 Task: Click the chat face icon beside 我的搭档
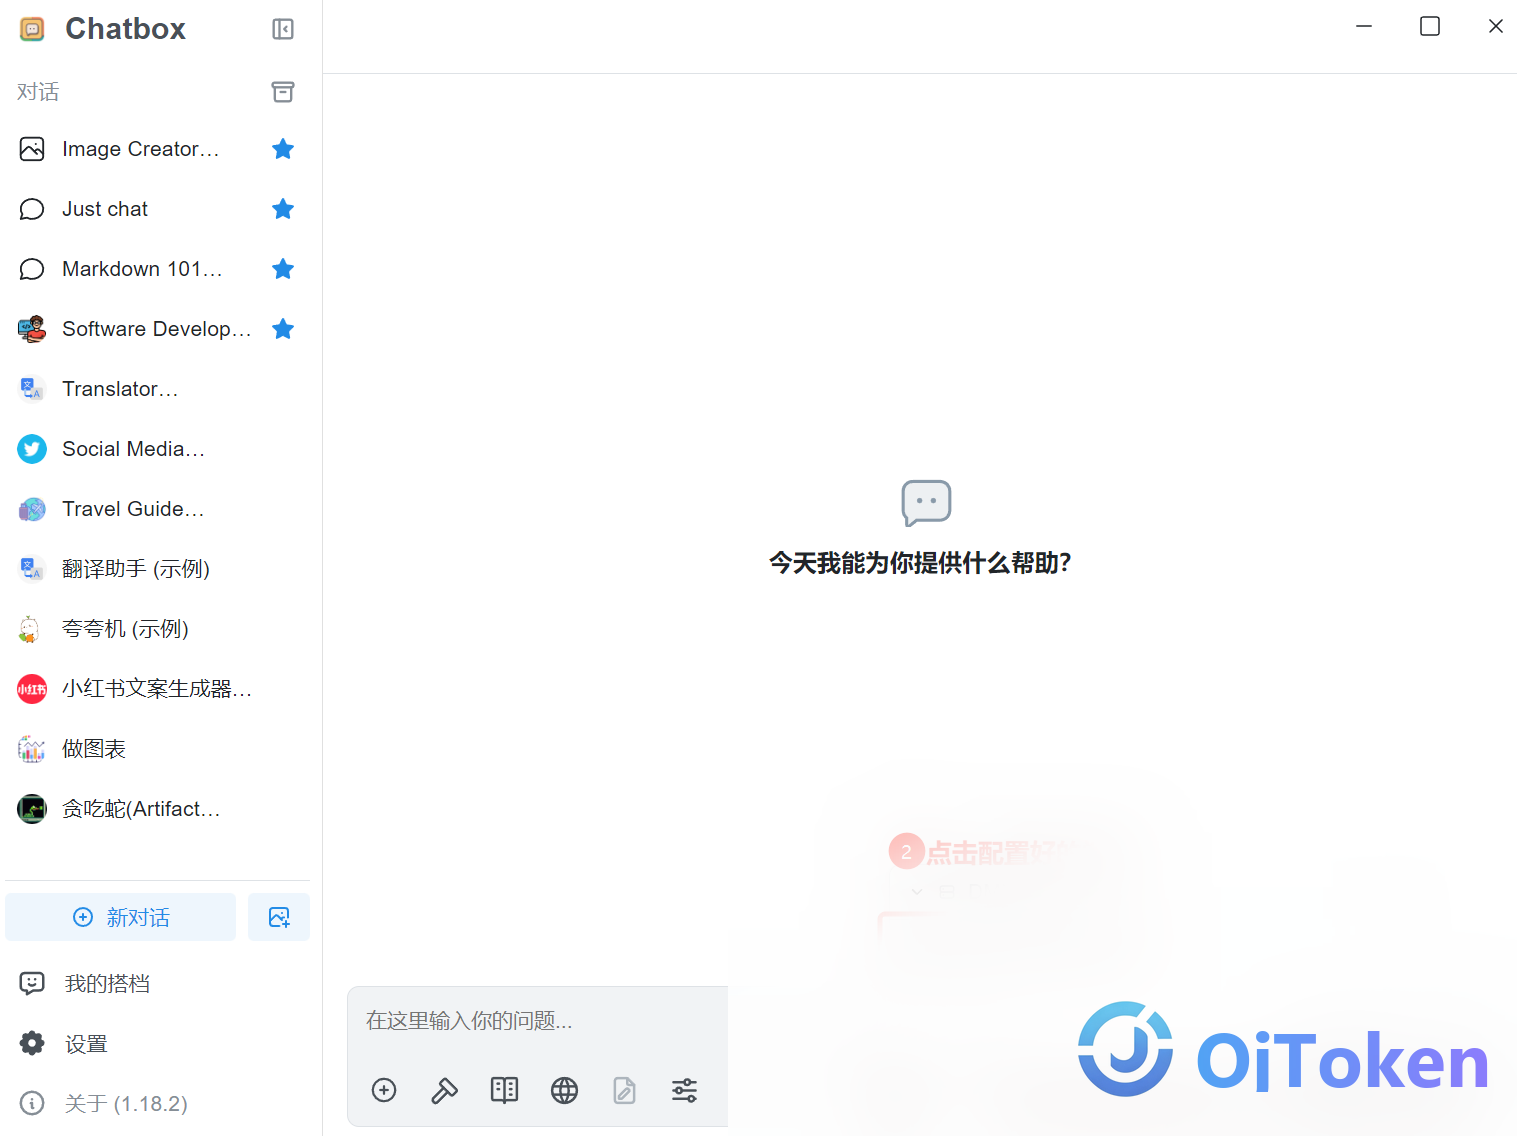[x=32, y=984]
